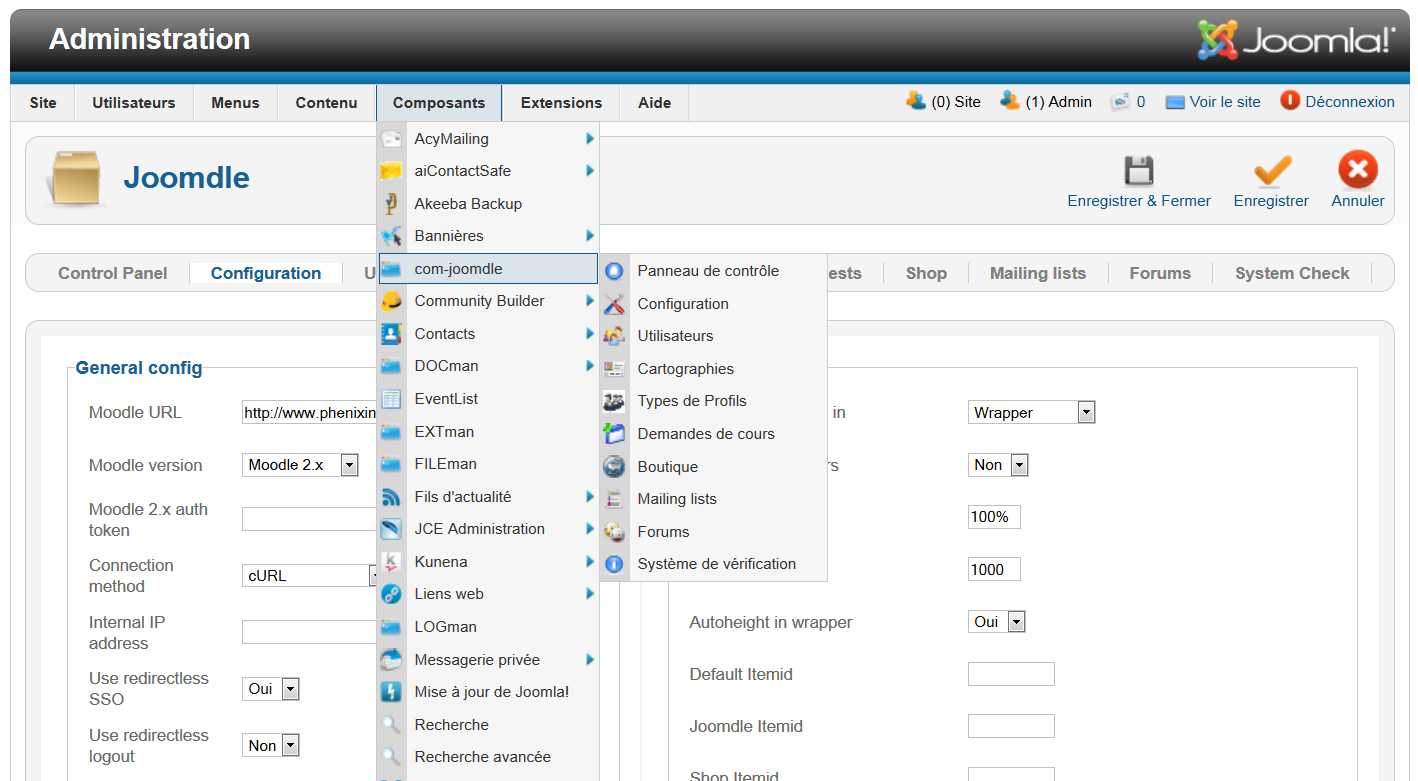
Task: Click the Système de vérification info icon
Action: 614,564
